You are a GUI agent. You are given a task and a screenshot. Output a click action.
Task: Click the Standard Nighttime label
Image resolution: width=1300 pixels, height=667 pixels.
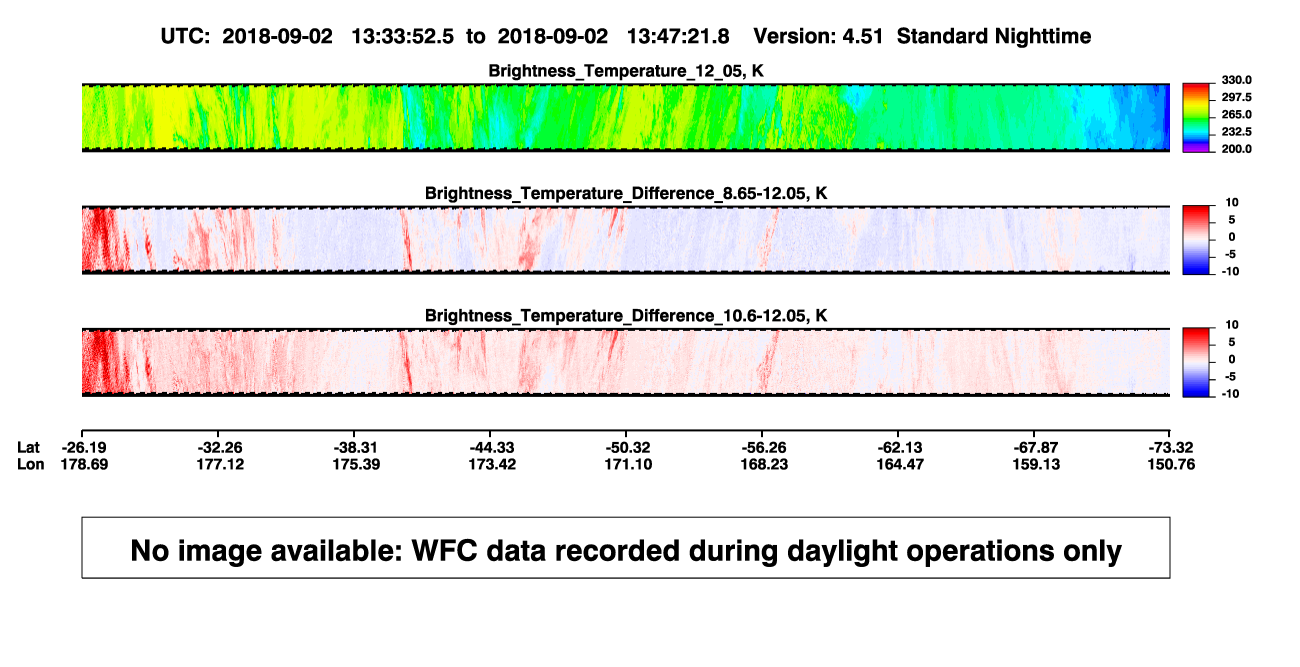pos(994,36)
